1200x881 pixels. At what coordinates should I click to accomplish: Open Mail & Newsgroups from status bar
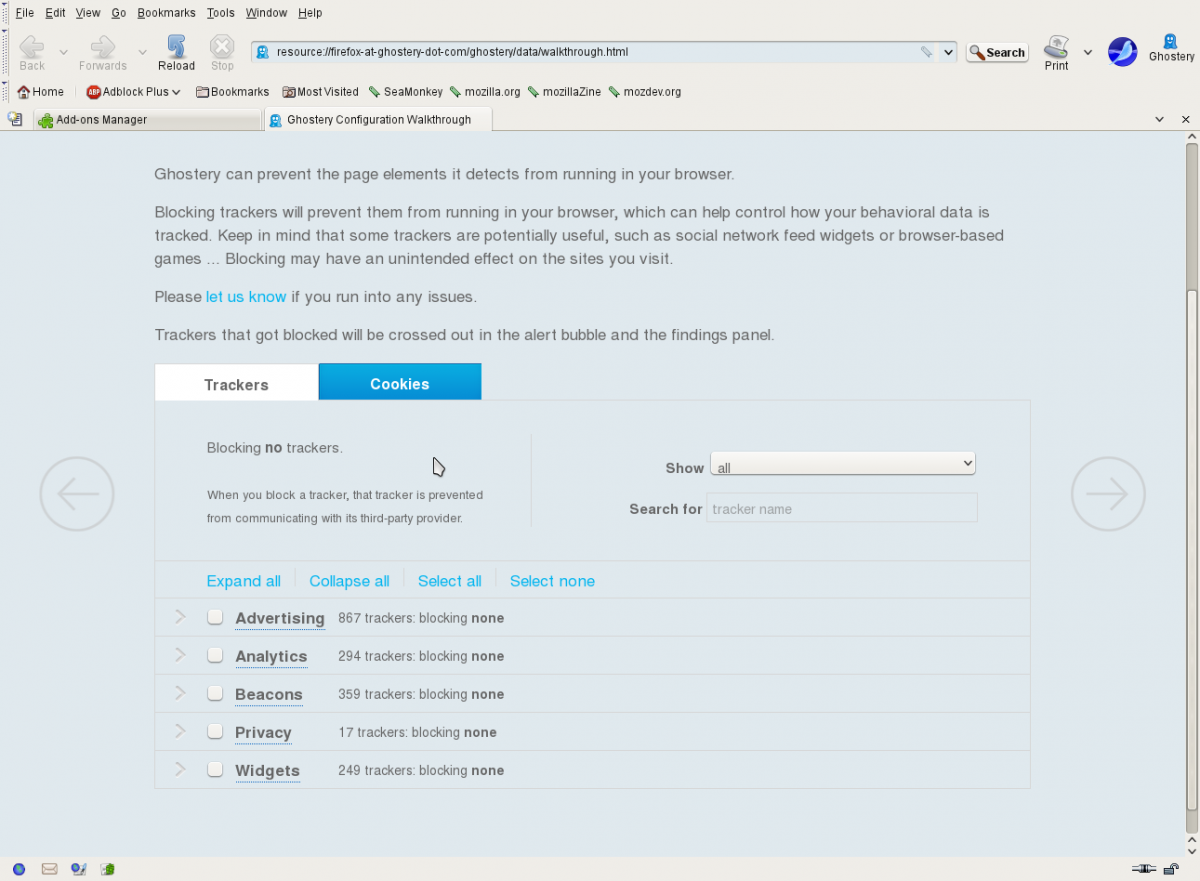click(x=49, y=869)
